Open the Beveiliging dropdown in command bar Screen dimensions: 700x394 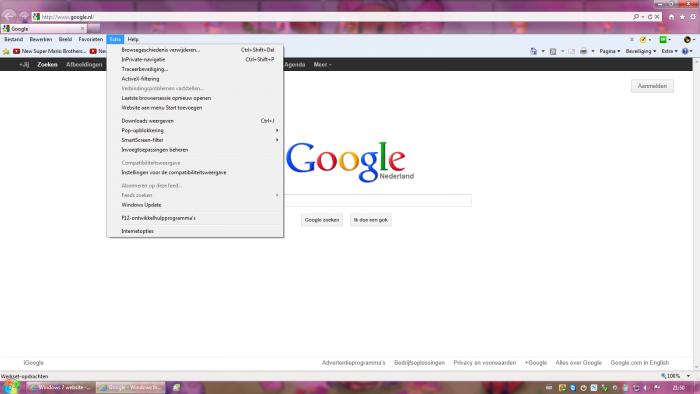click(641, 51)
